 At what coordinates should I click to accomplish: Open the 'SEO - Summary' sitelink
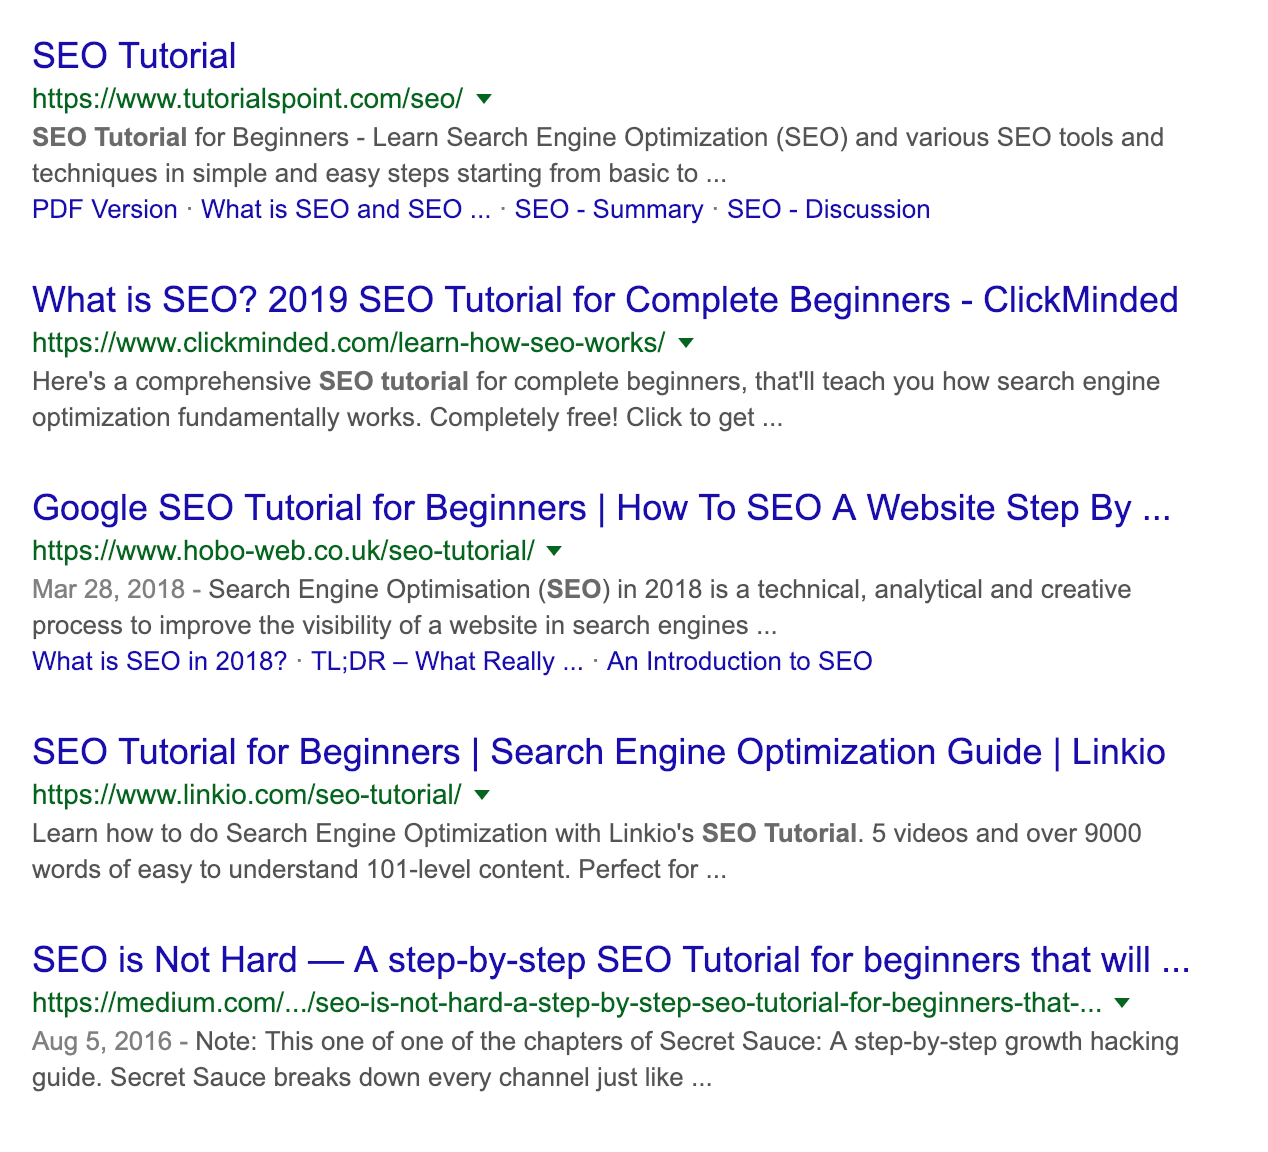tap(608, 209)
